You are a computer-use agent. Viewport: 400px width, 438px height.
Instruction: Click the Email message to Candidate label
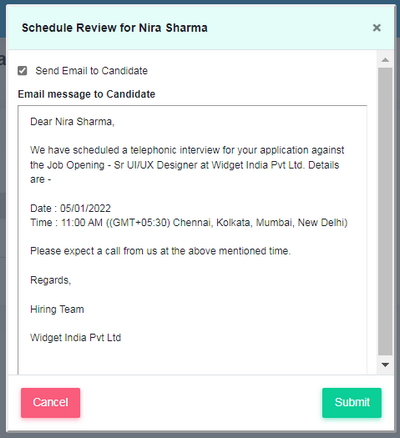click(x=86, y=94)
